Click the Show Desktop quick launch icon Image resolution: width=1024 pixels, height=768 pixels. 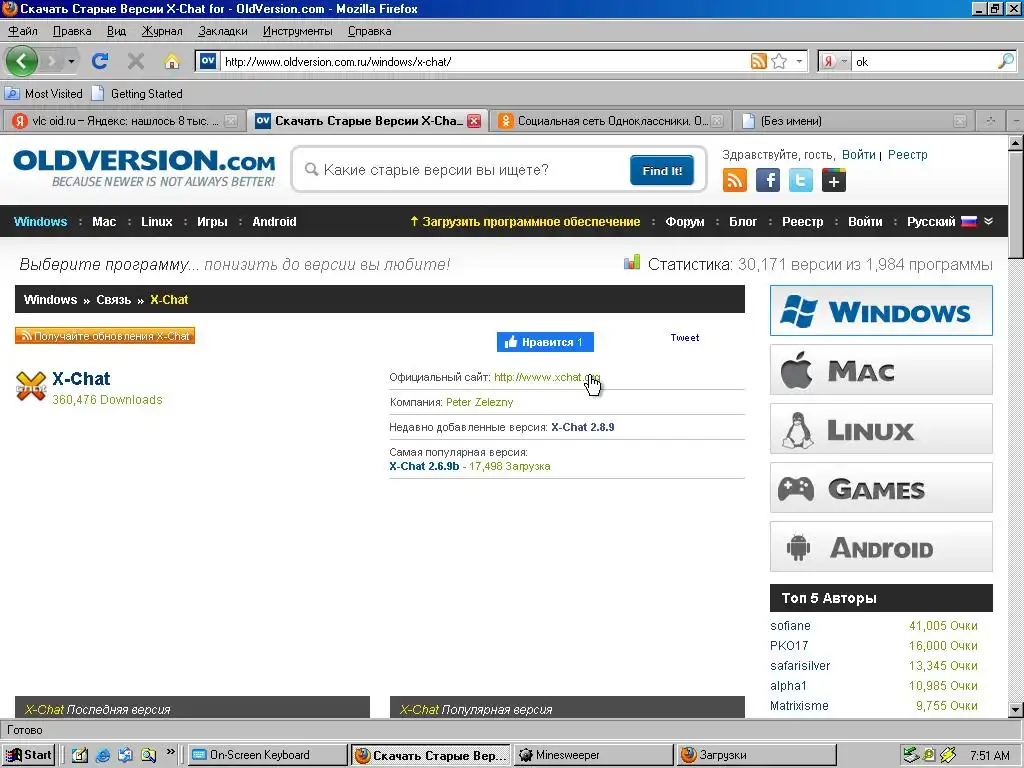(80, 755)
